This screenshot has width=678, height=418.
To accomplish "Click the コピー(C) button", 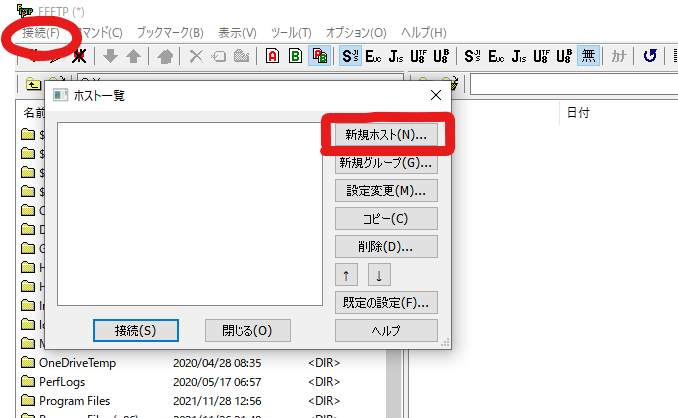I will tap(386, 219).
